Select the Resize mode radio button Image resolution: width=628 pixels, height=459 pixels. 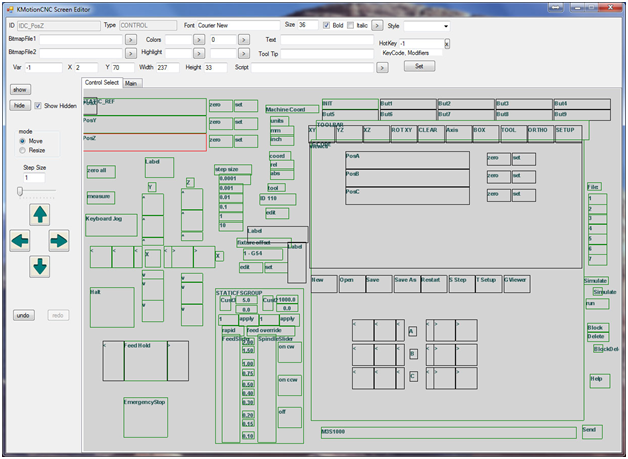23,150
